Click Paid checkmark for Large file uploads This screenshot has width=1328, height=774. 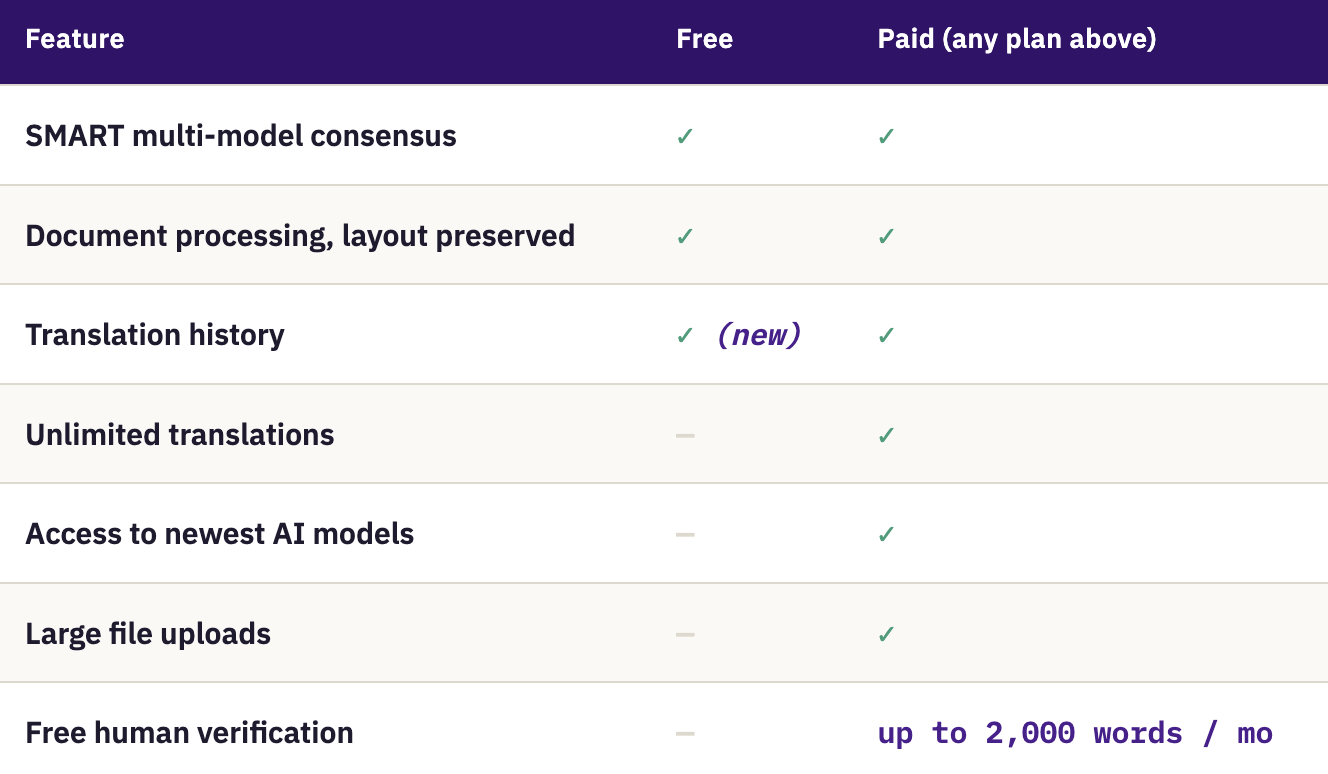(886, 634)
